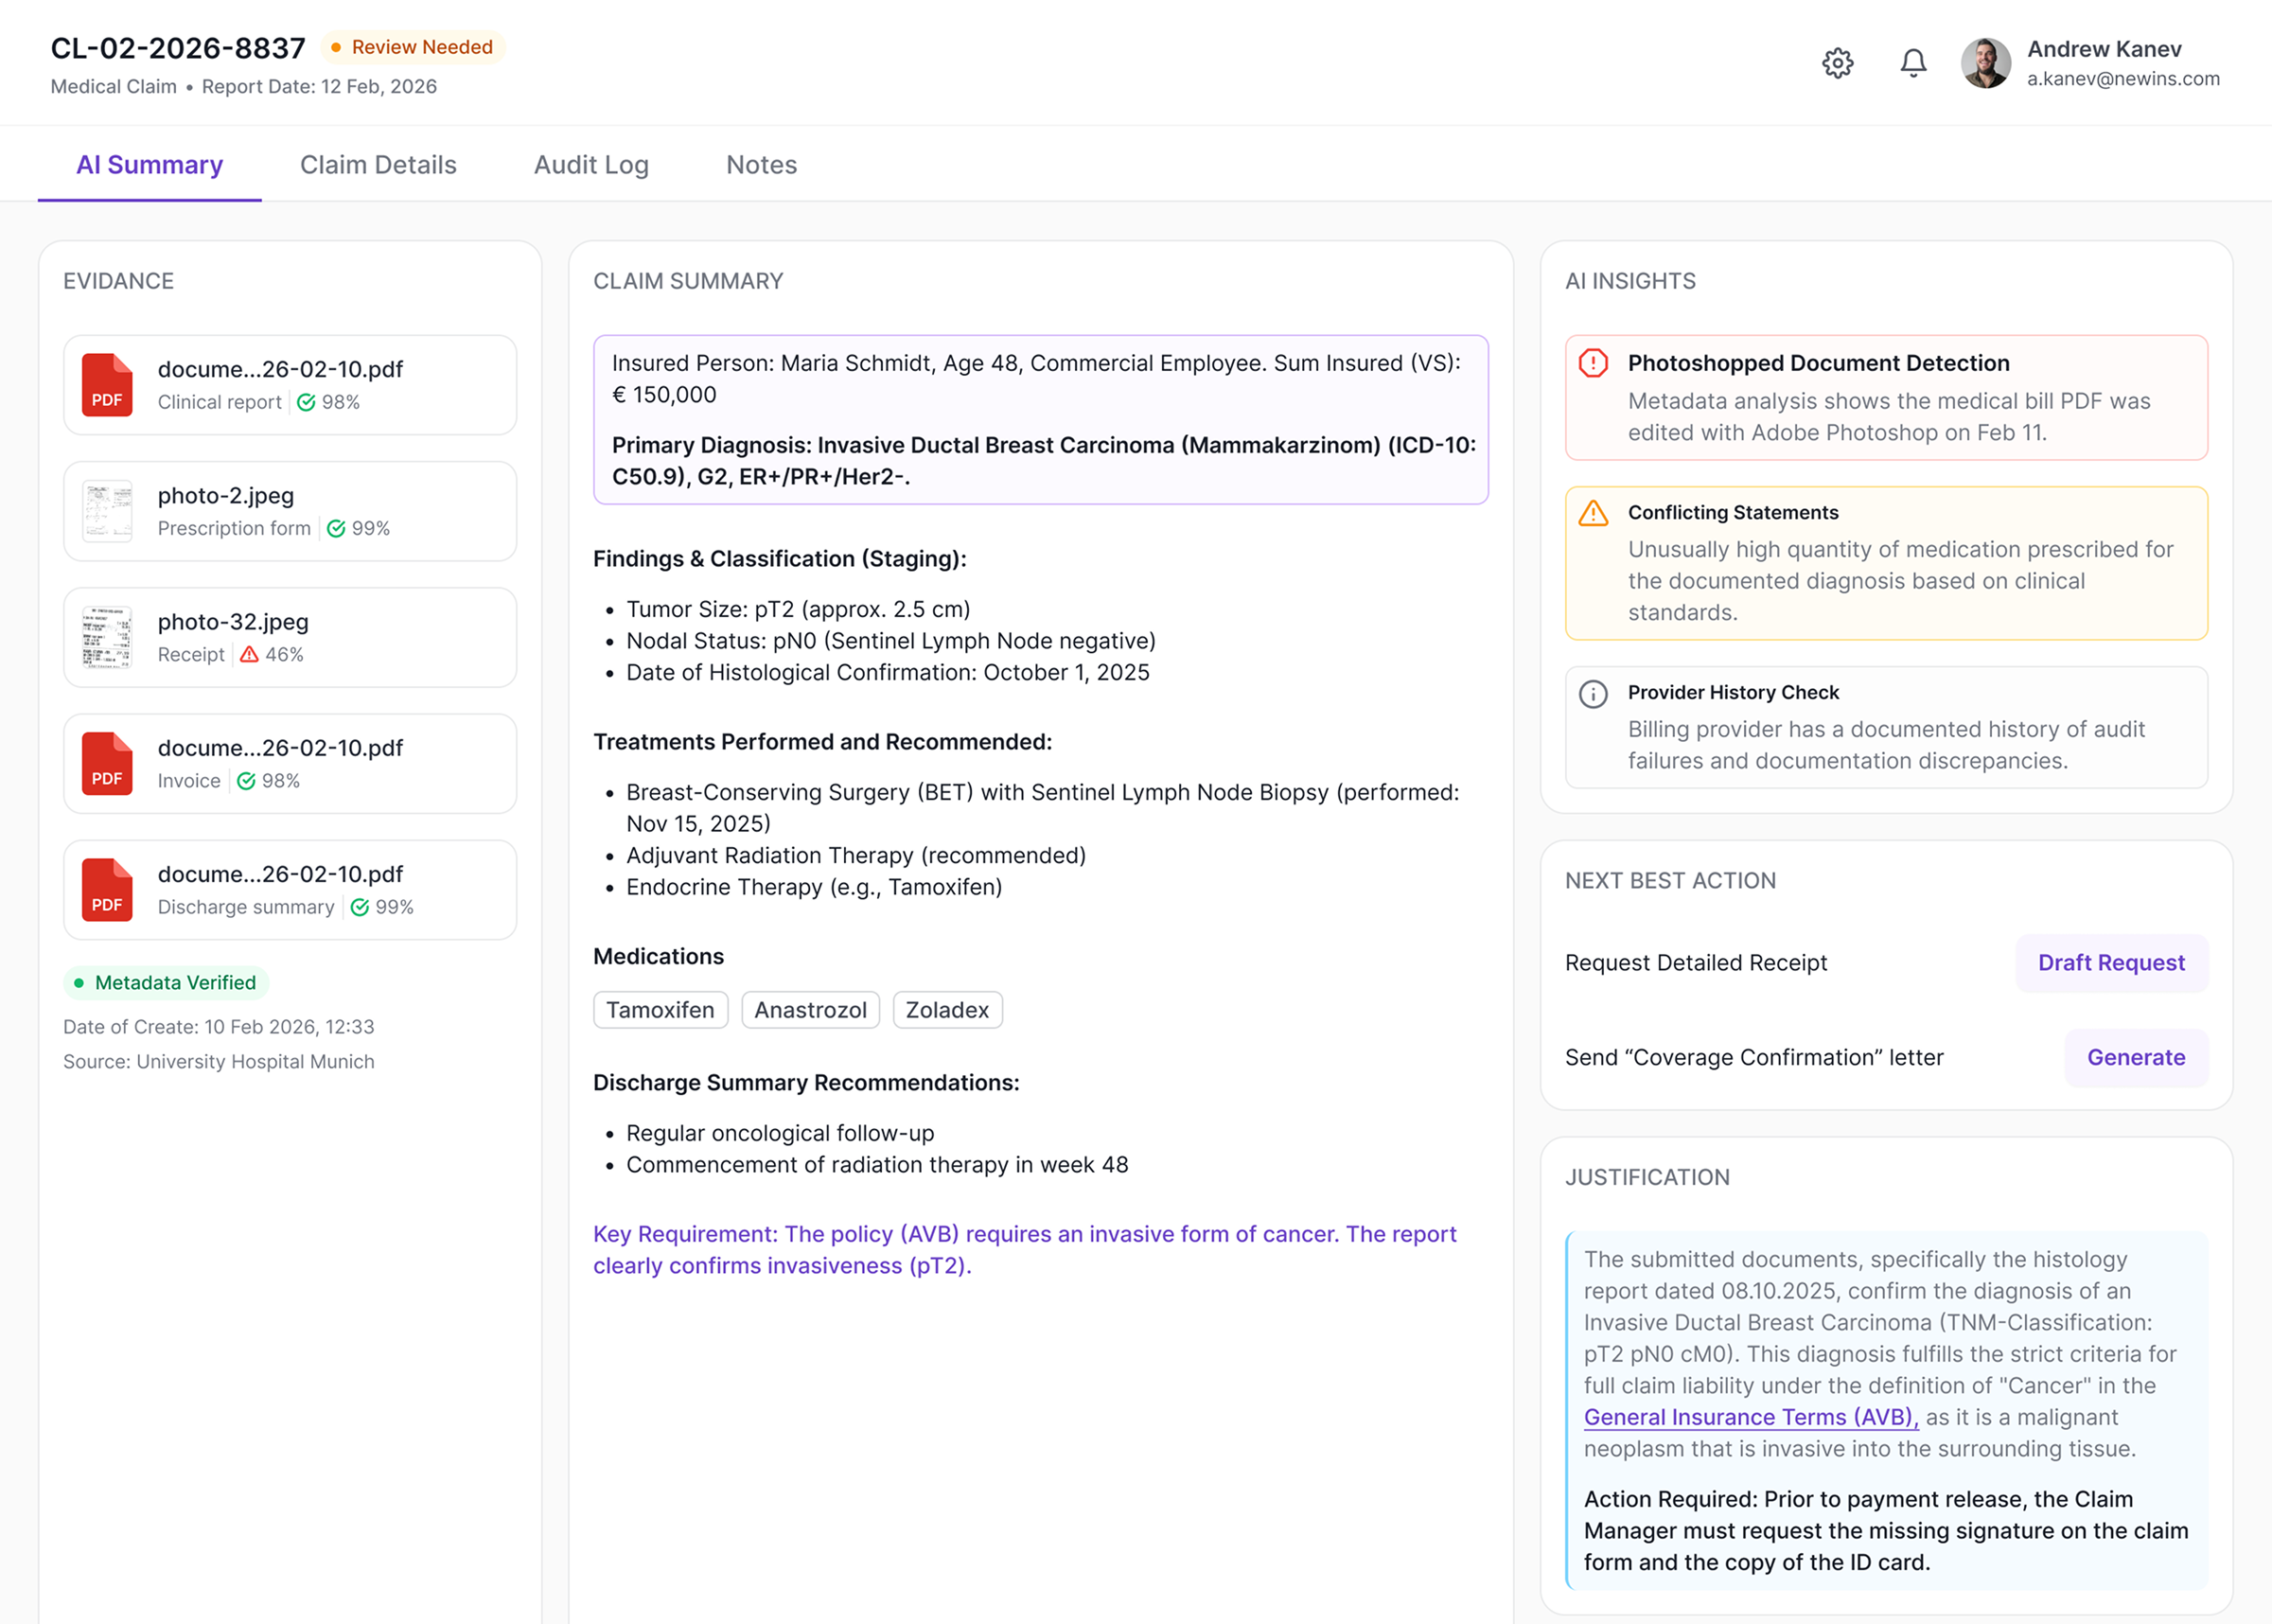Switch to the Claim Details tab
The width and height of the screenshot is (2272, 1624).
pyautogui.click(x=379, y=164)
